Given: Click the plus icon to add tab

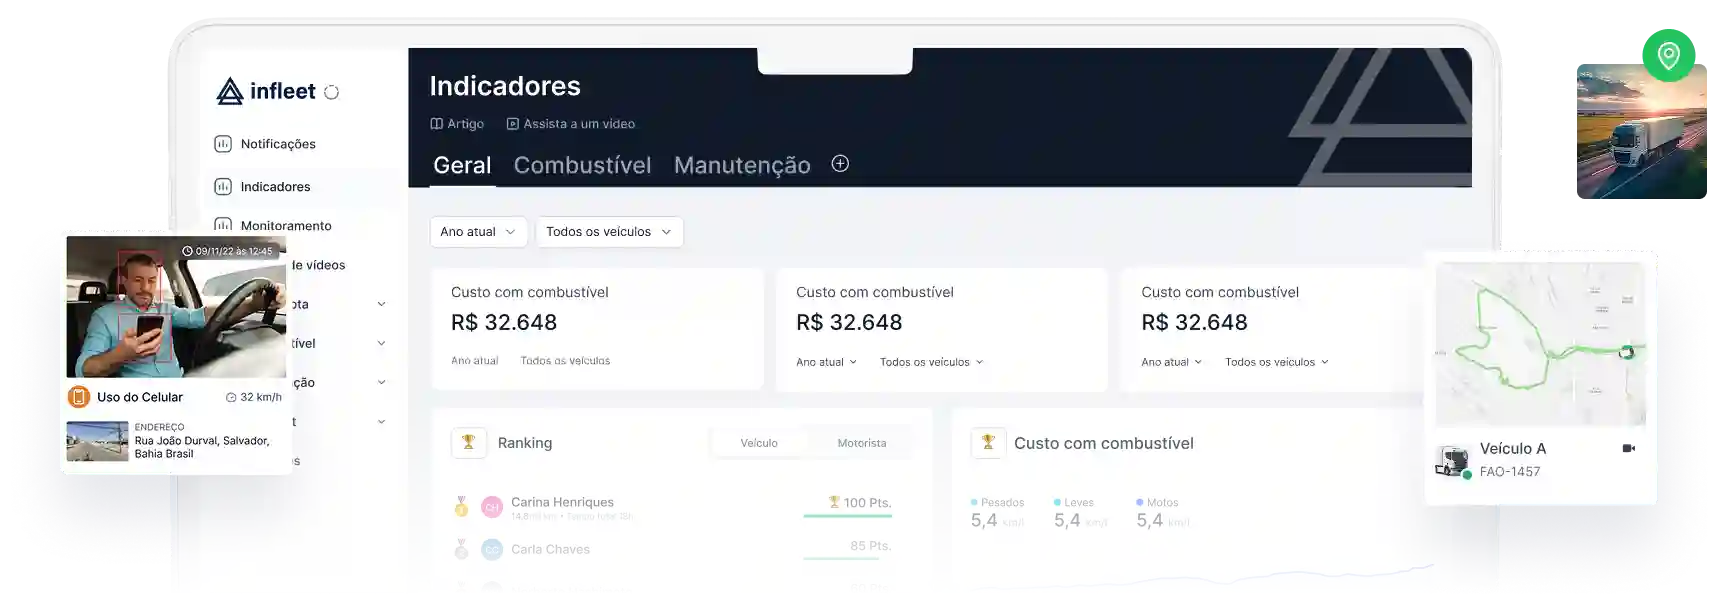Looking at the screenshot, I should click(x=840, y=164).
